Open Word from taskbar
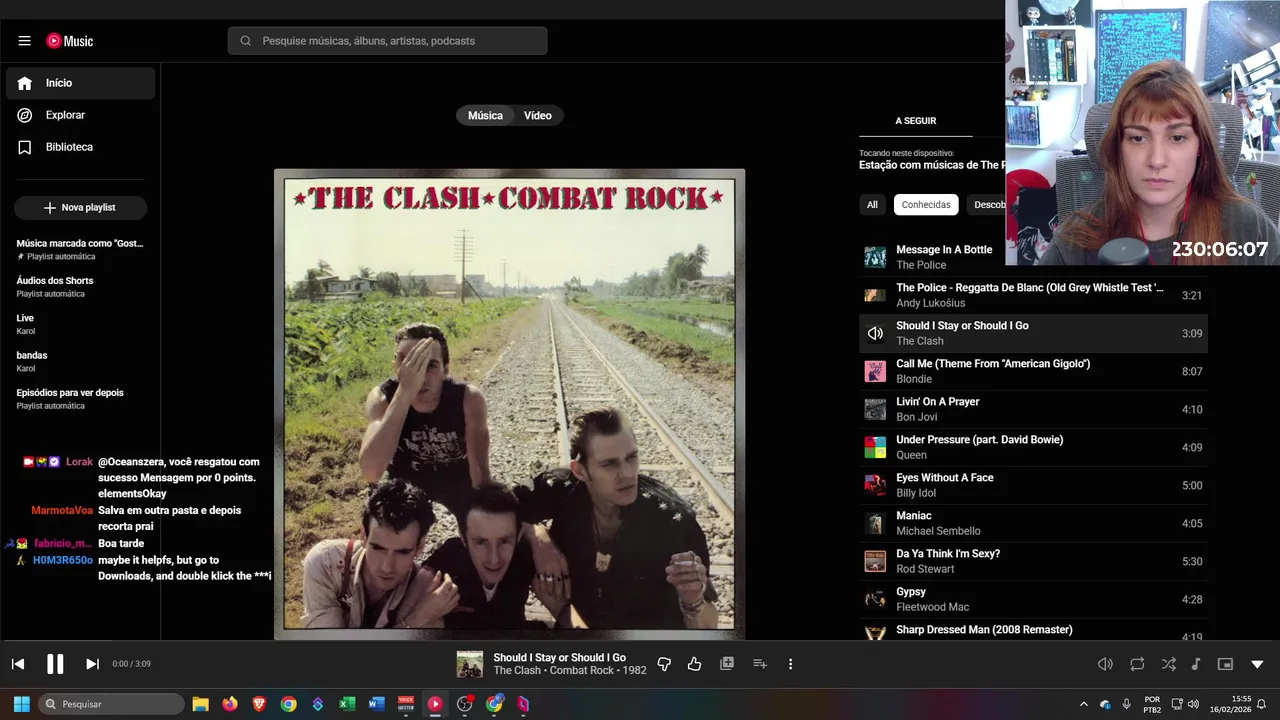 pos(376,704)
